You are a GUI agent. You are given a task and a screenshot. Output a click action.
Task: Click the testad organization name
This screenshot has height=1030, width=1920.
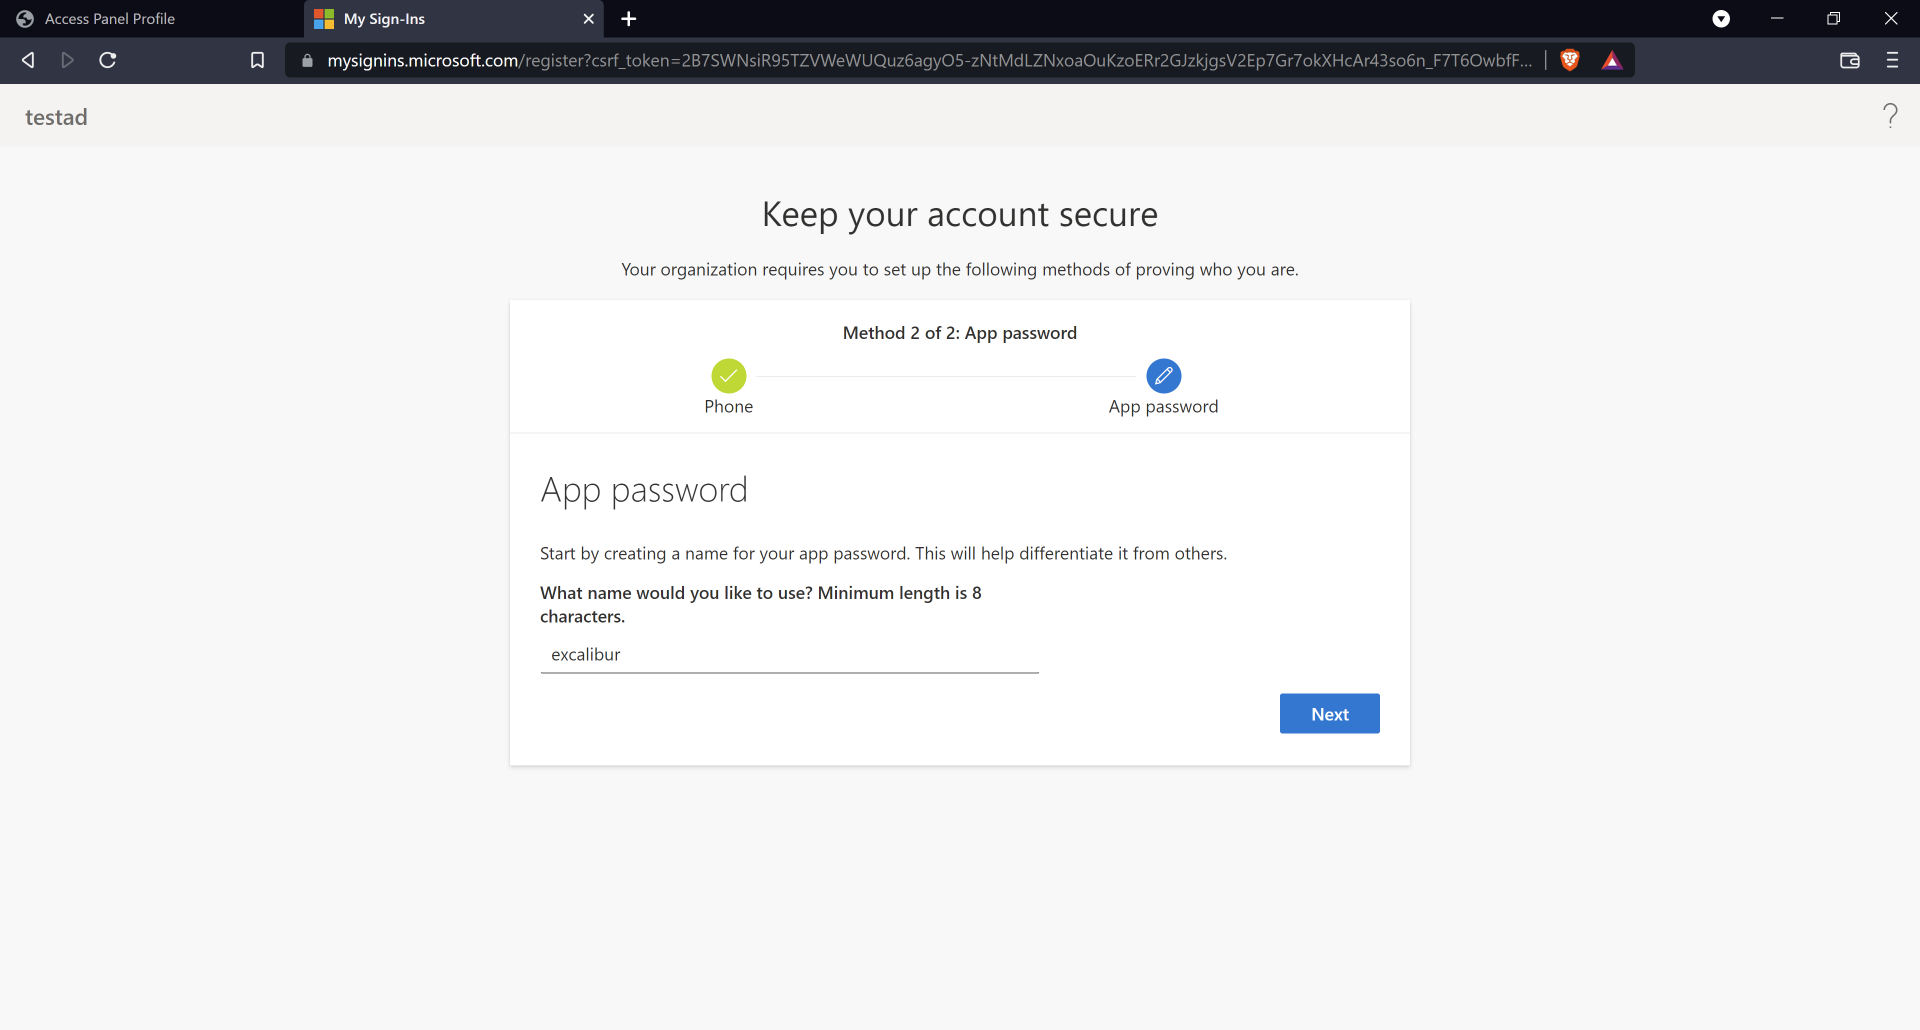(56, 117)
